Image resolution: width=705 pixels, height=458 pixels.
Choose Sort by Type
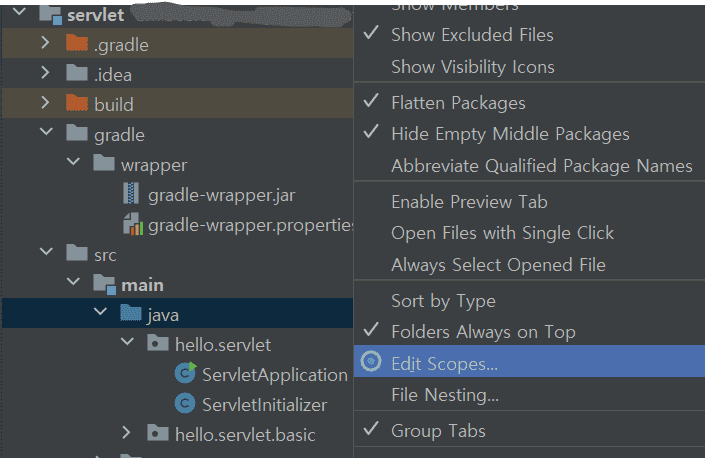[443, 300]
